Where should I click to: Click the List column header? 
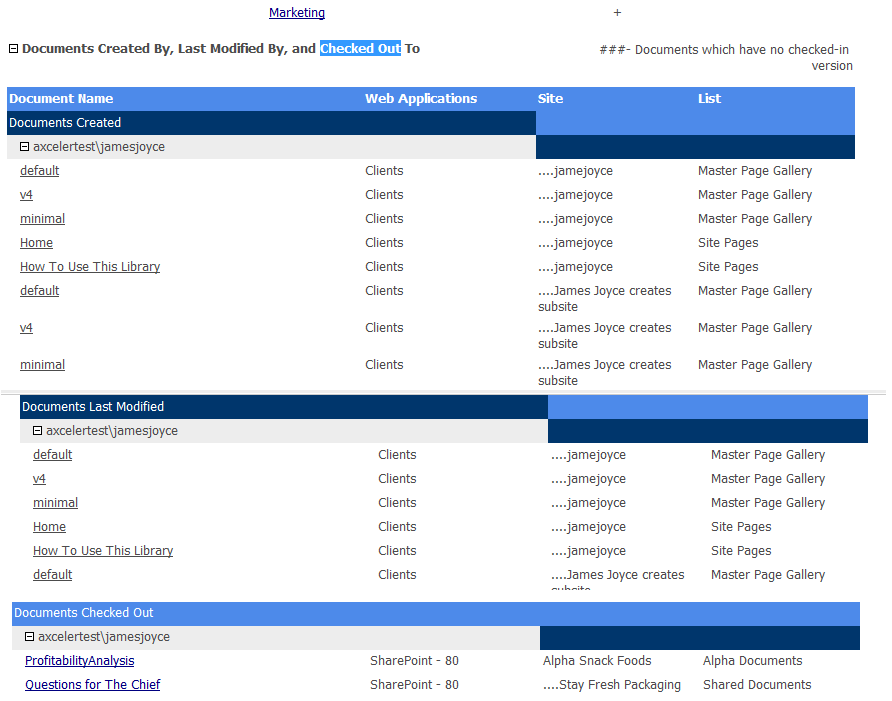point(708,98)
